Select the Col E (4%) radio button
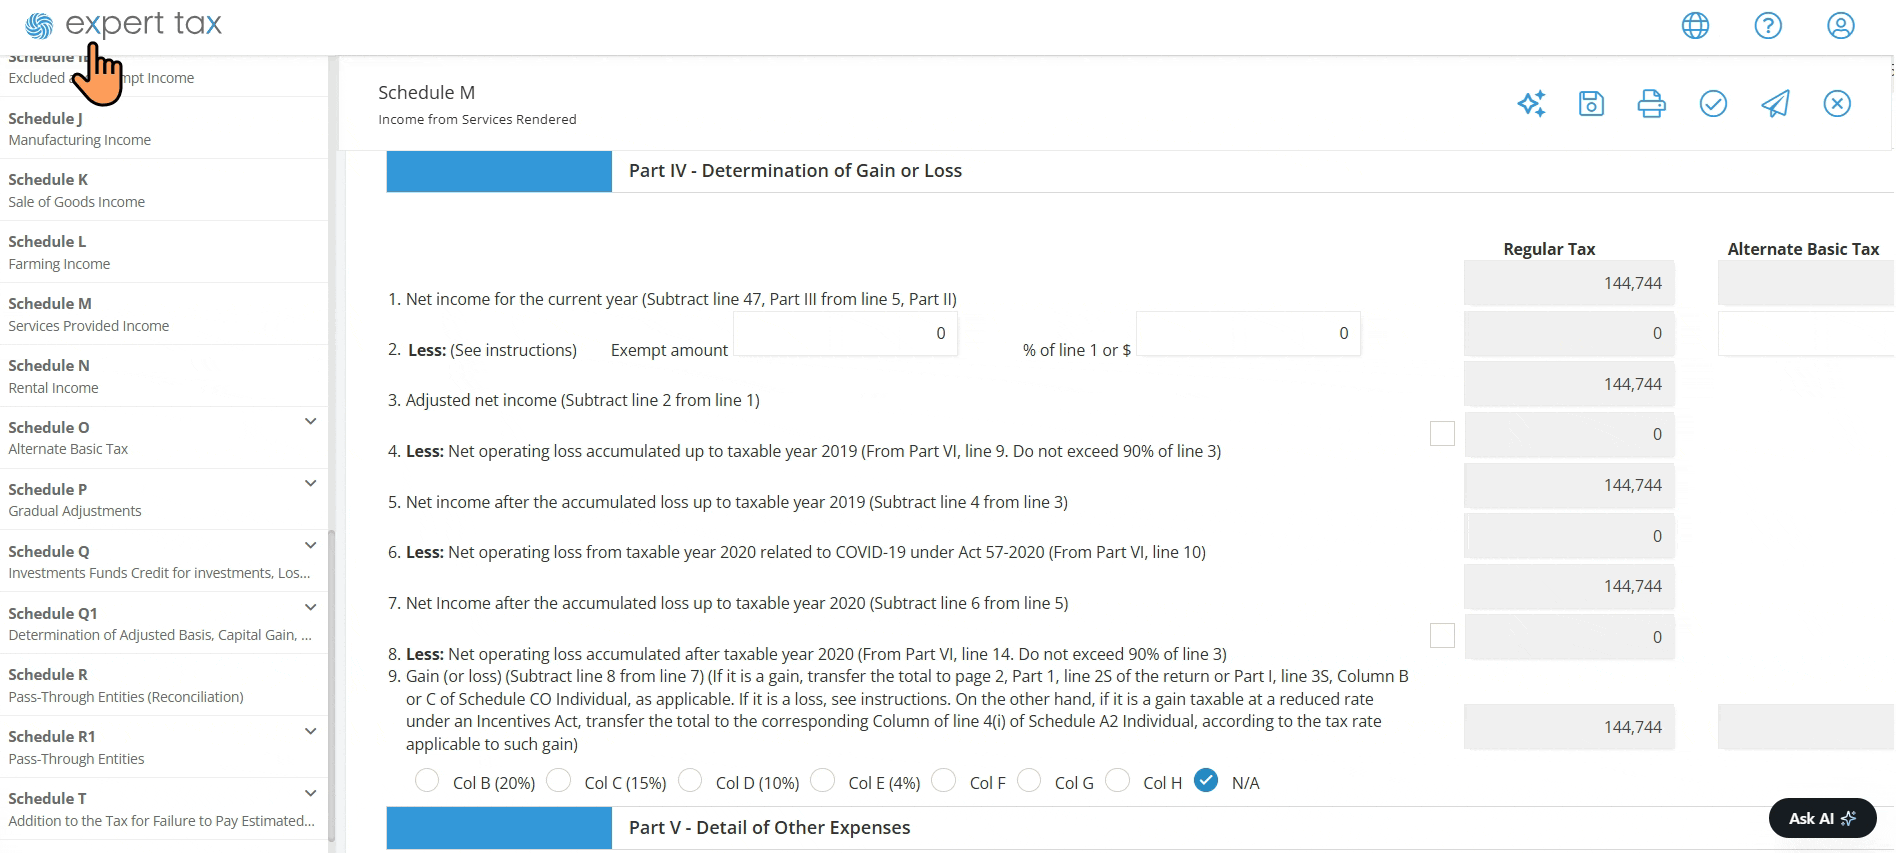The height and width of the screenshot is (853, 1896). click(822, 781)
